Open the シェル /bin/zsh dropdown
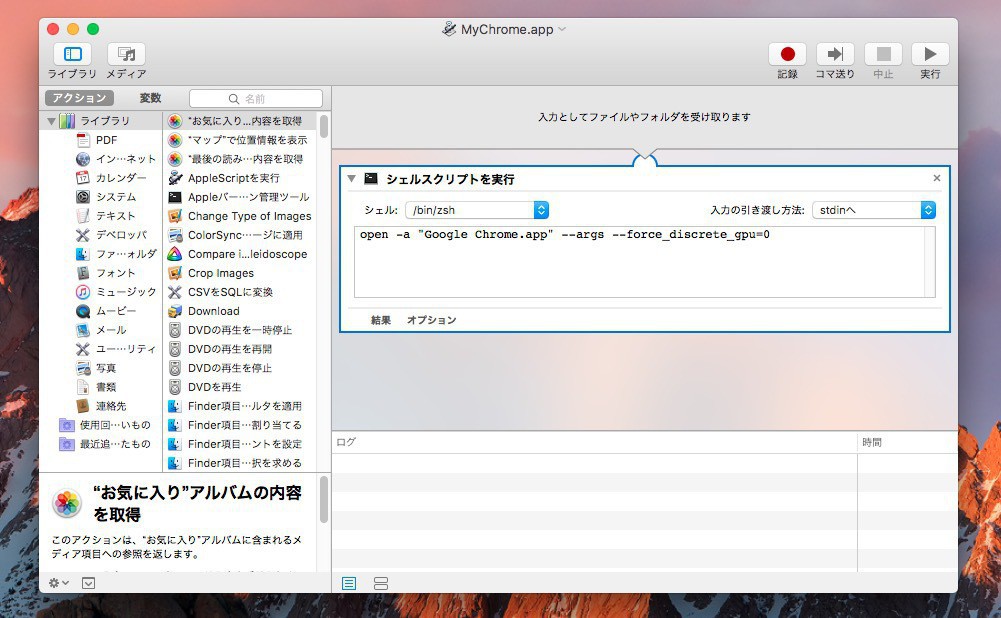Screen dimensions: 1001x618 point(477,210)
